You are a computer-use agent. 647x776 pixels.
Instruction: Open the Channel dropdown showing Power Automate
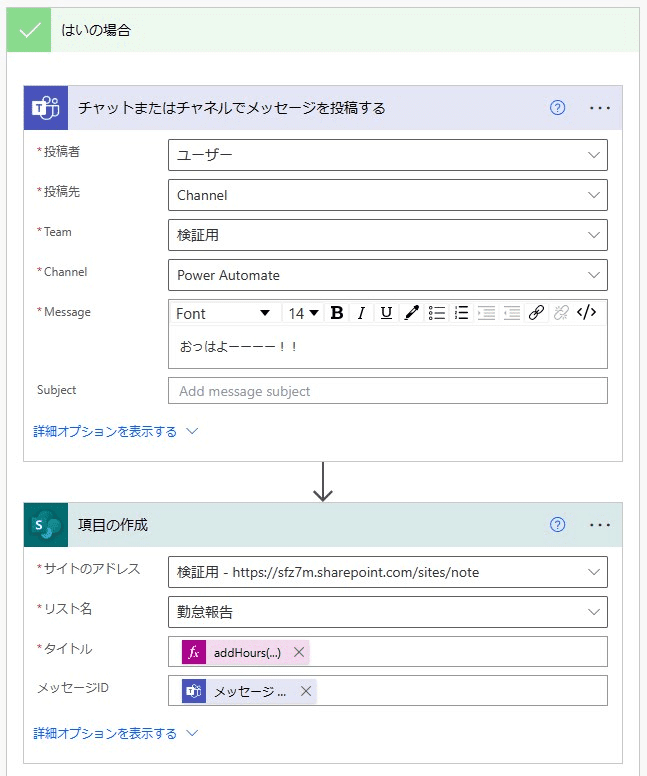pyautogui.click(x=388, y=275)
